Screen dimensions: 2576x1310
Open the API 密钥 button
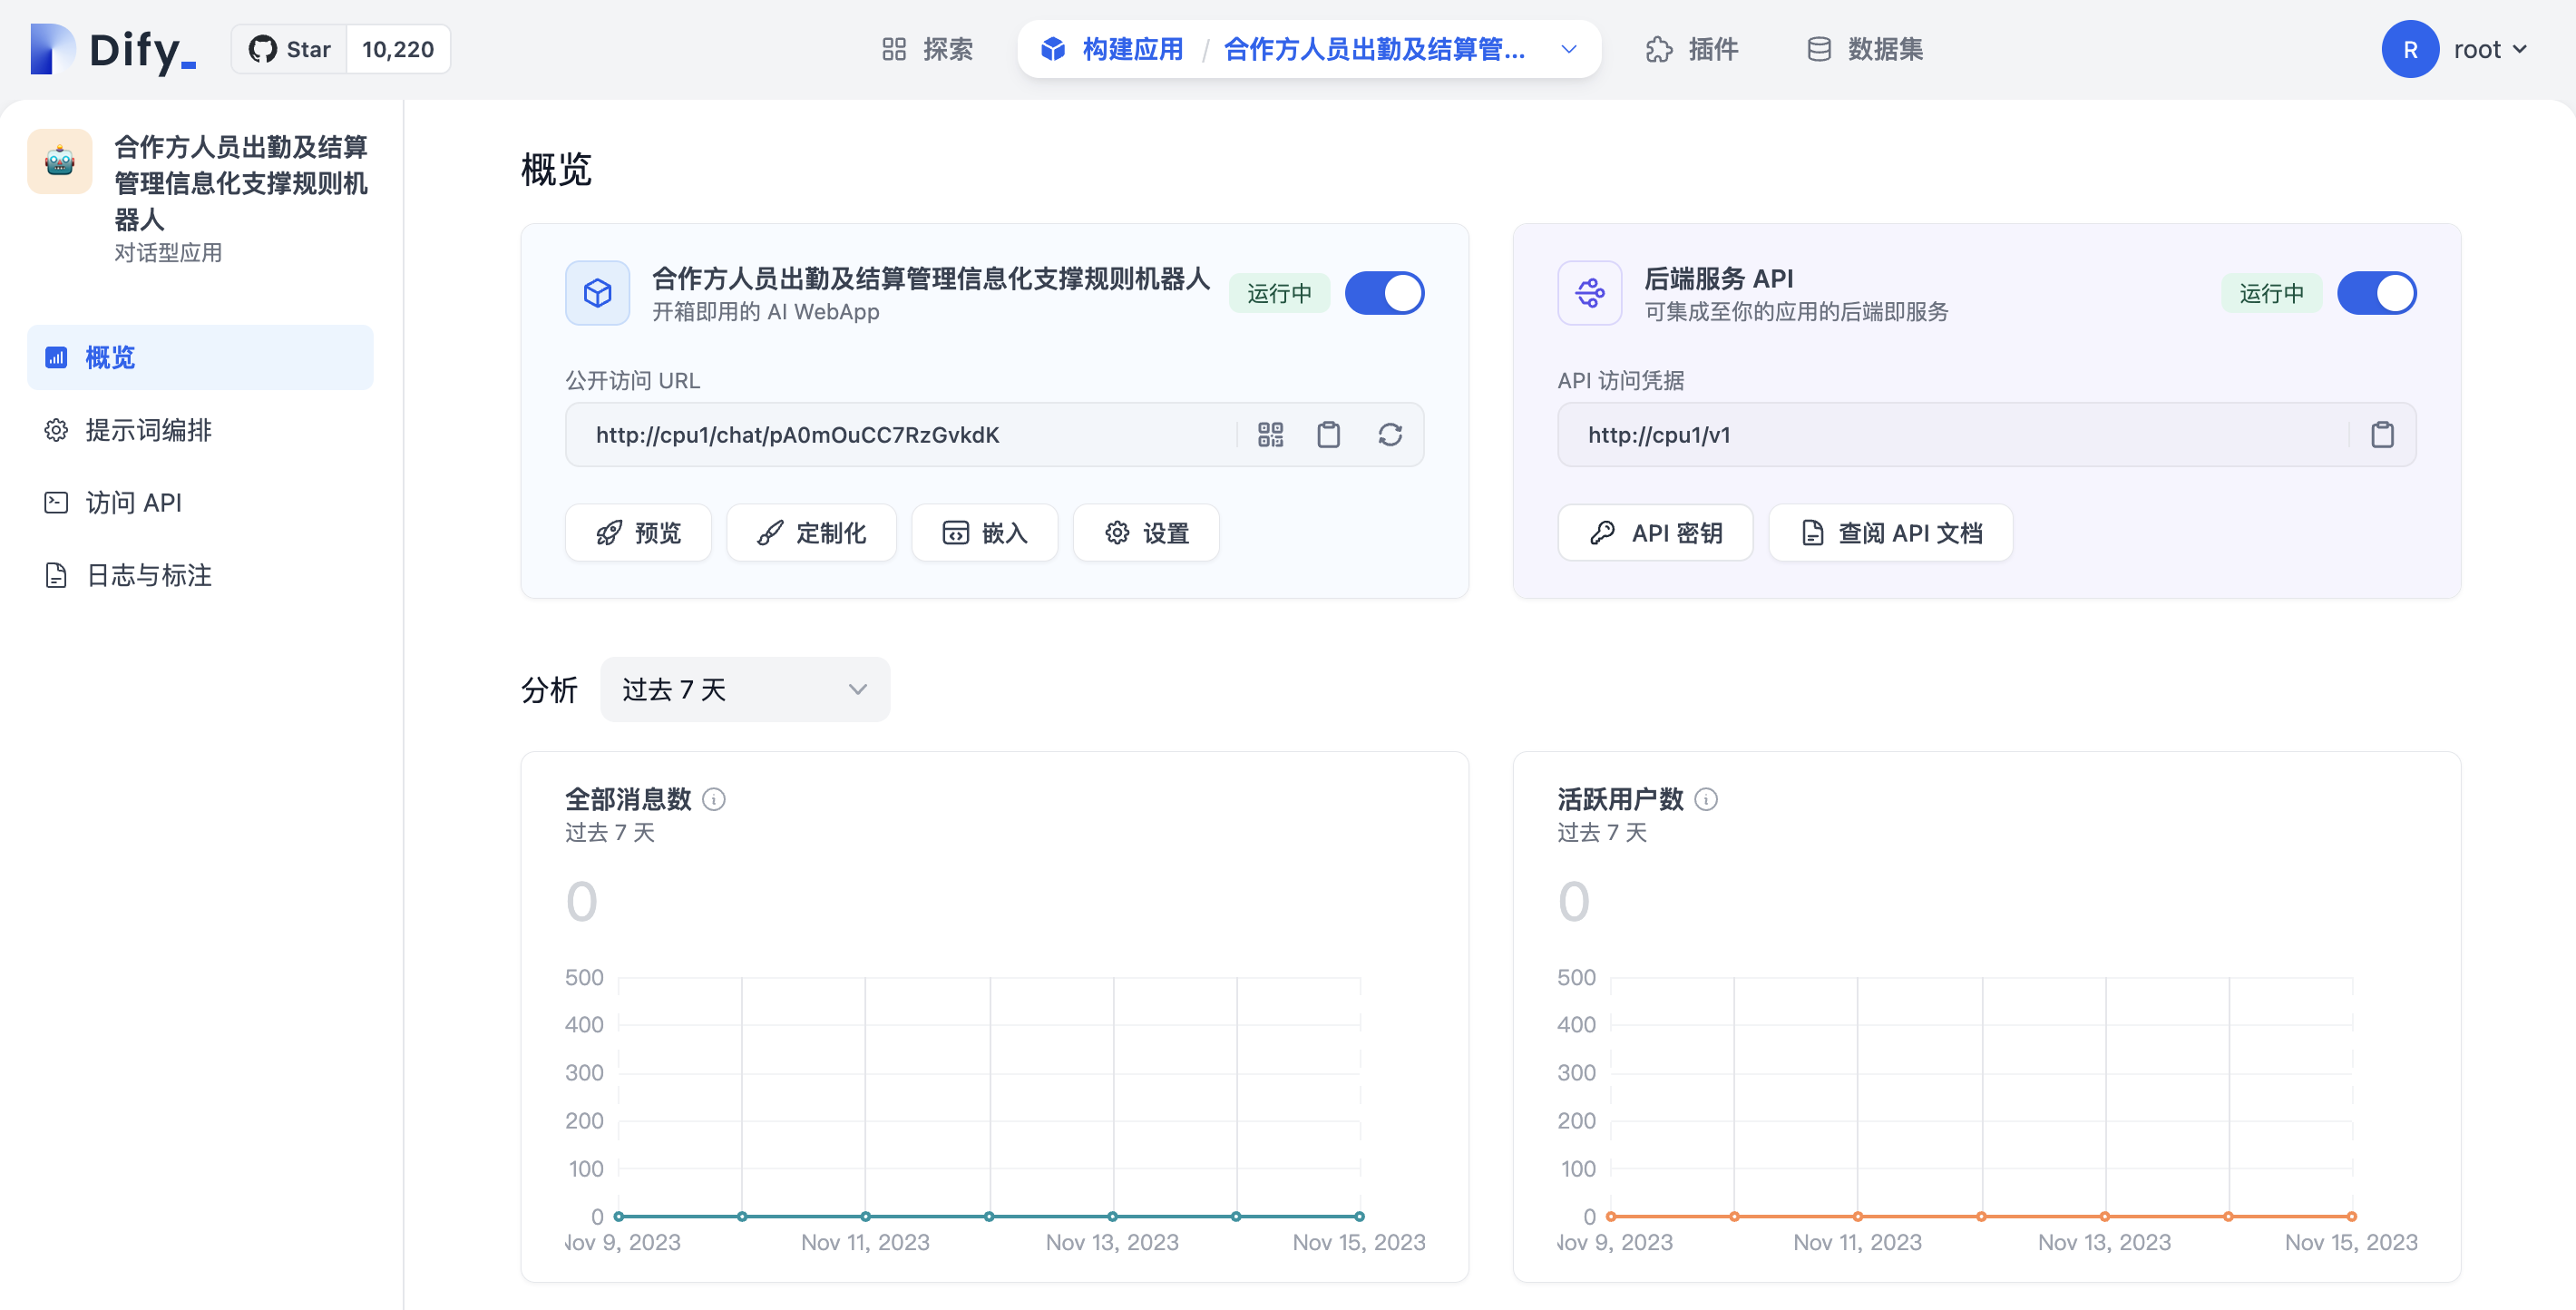(1655, 533)
